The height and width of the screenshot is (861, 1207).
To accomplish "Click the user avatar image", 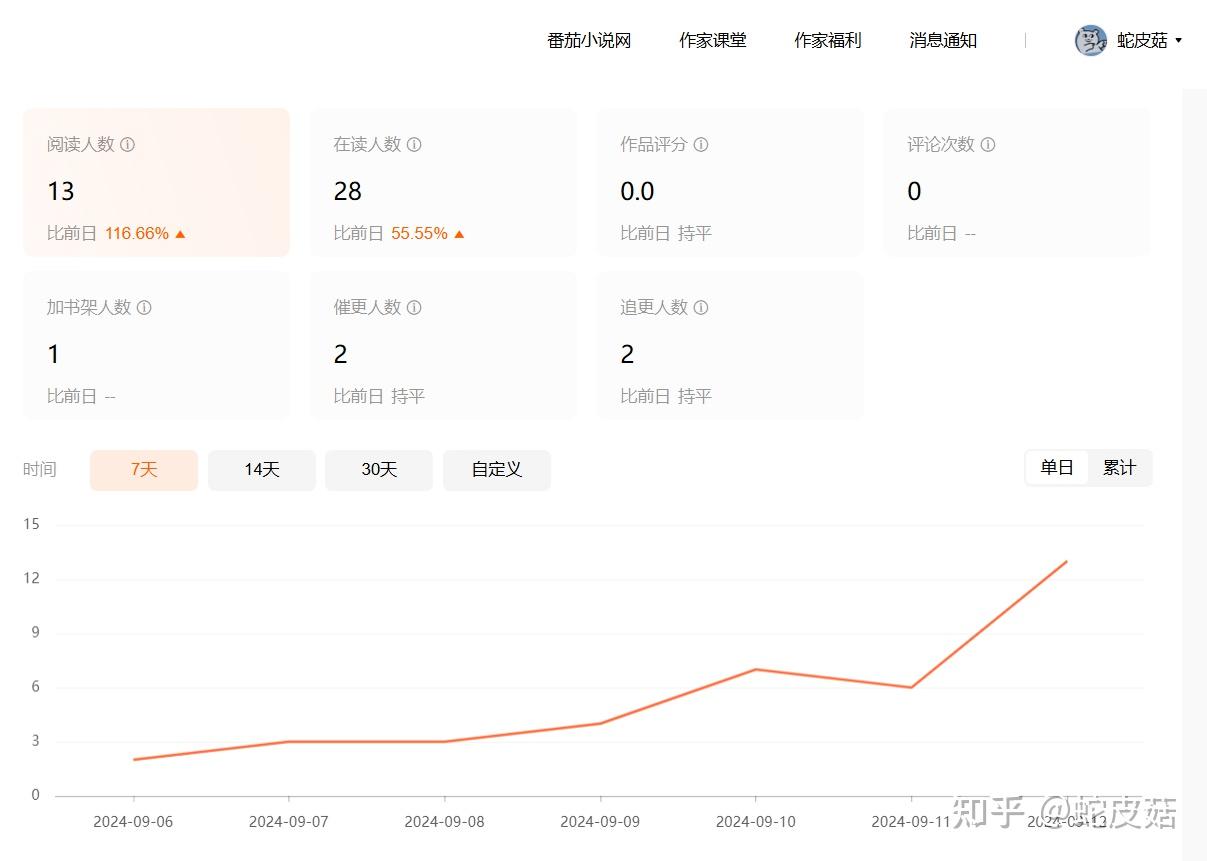I will (x=1091, y=41).
